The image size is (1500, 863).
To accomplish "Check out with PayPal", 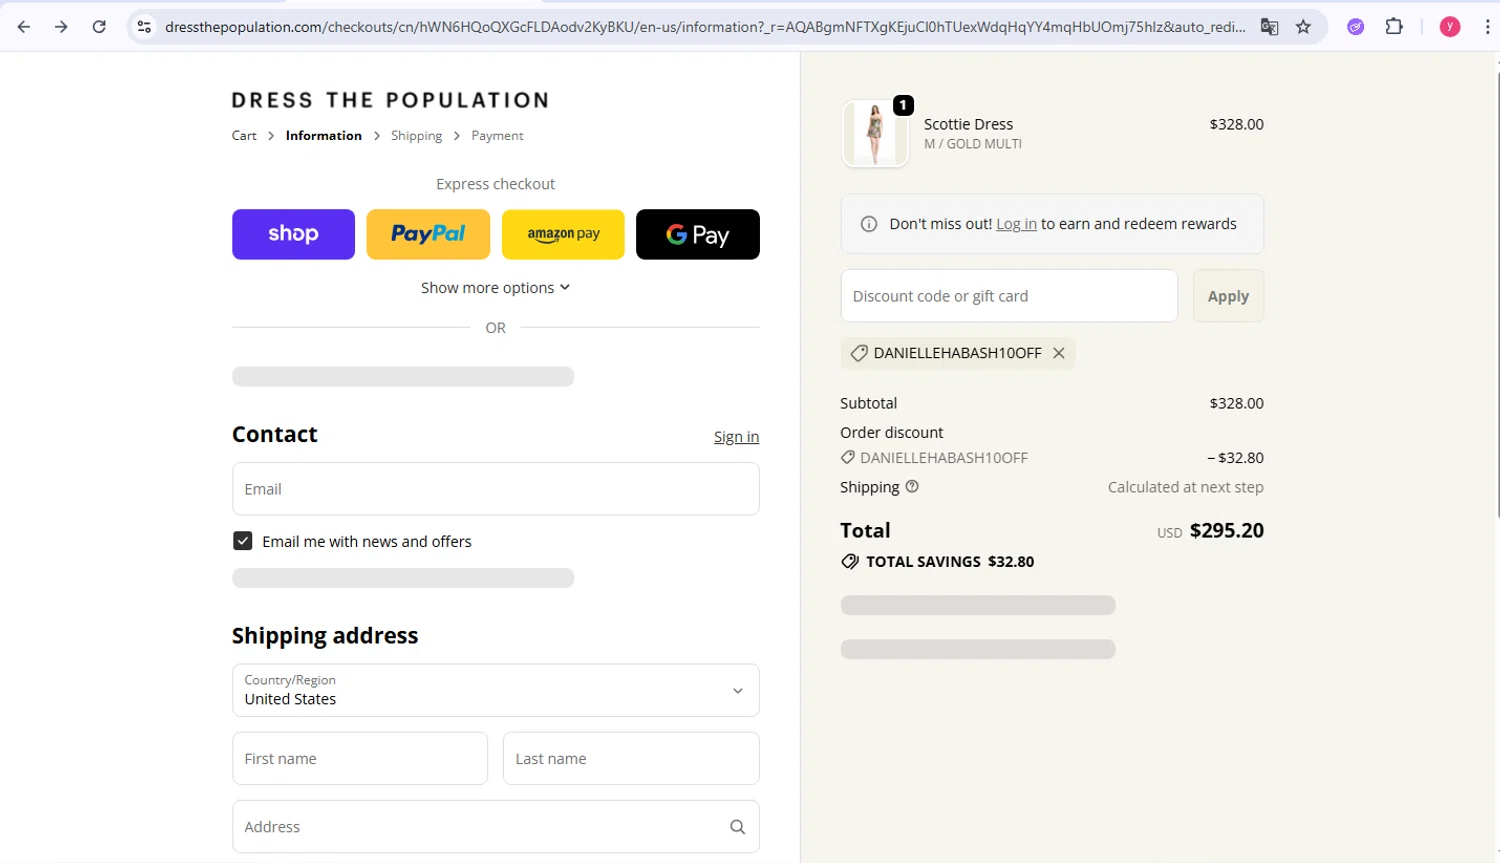I will (x=428, y=234).
